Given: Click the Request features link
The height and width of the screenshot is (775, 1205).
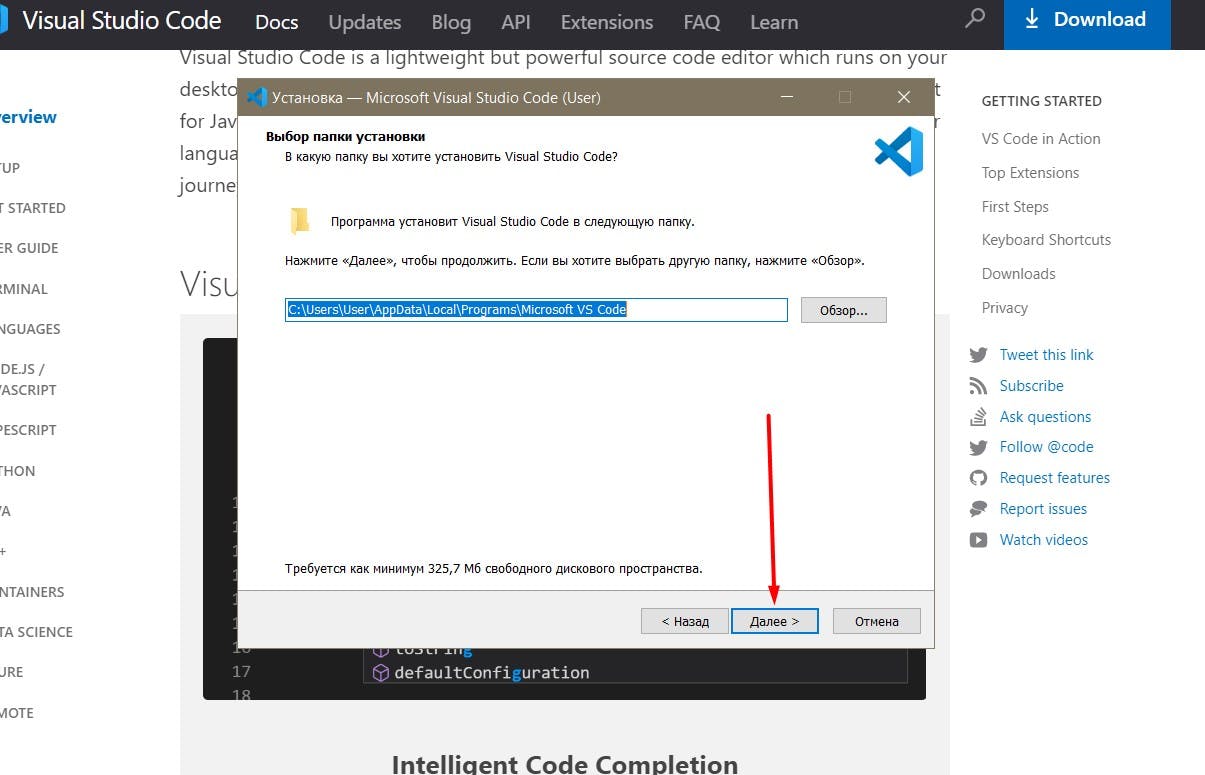Looking at the screenshot, I should 1054,478.
